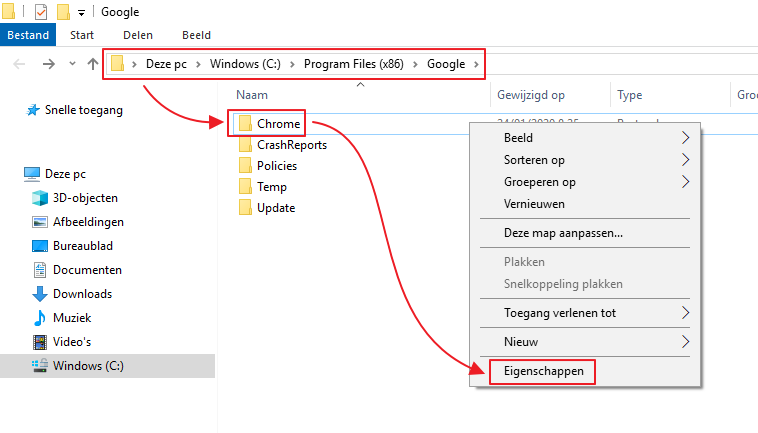
Task: Go forward with the right arrow button
Action: (49, 64)
